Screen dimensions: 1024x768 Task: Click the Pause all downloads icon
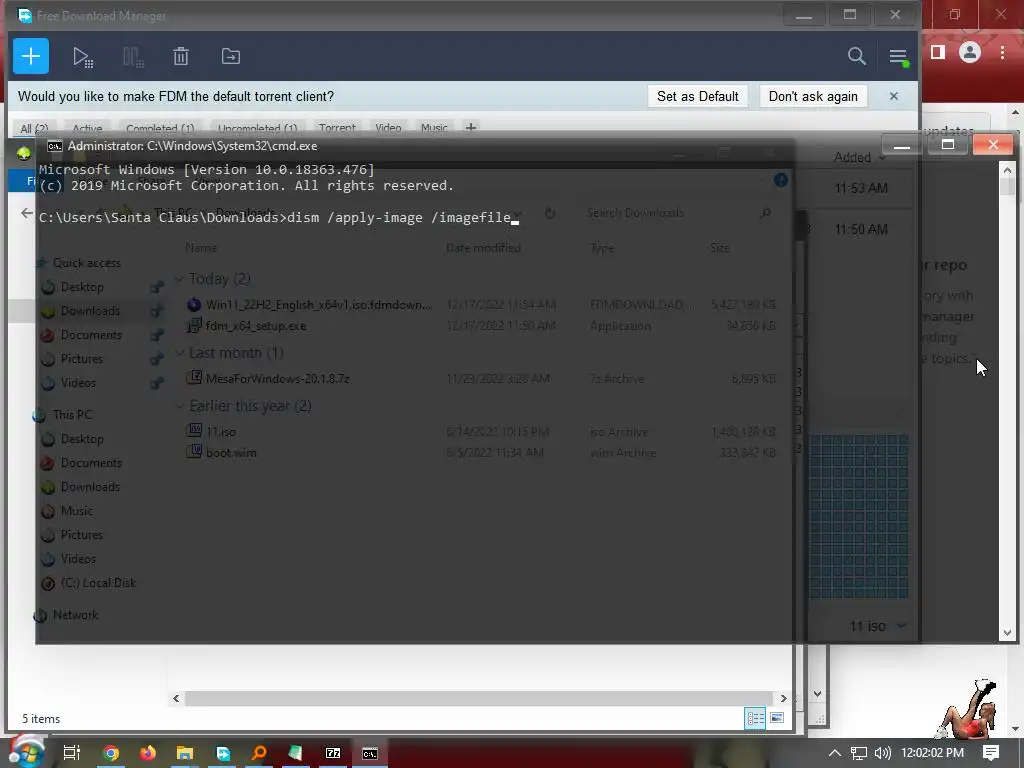(x=133, y=57)
